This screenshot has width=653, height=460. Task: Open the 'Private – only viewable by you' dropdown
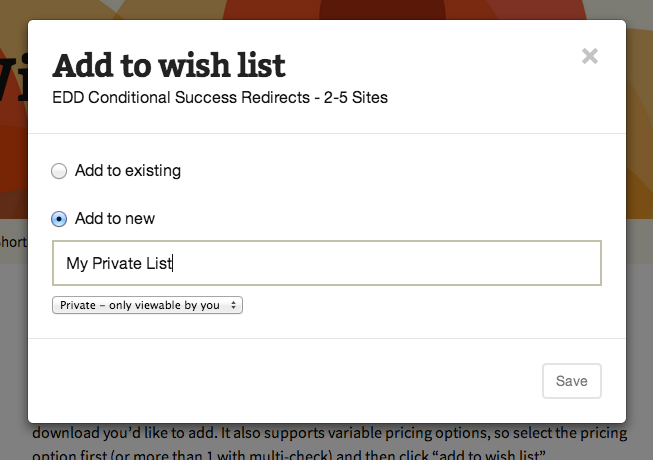pos(147,305)
